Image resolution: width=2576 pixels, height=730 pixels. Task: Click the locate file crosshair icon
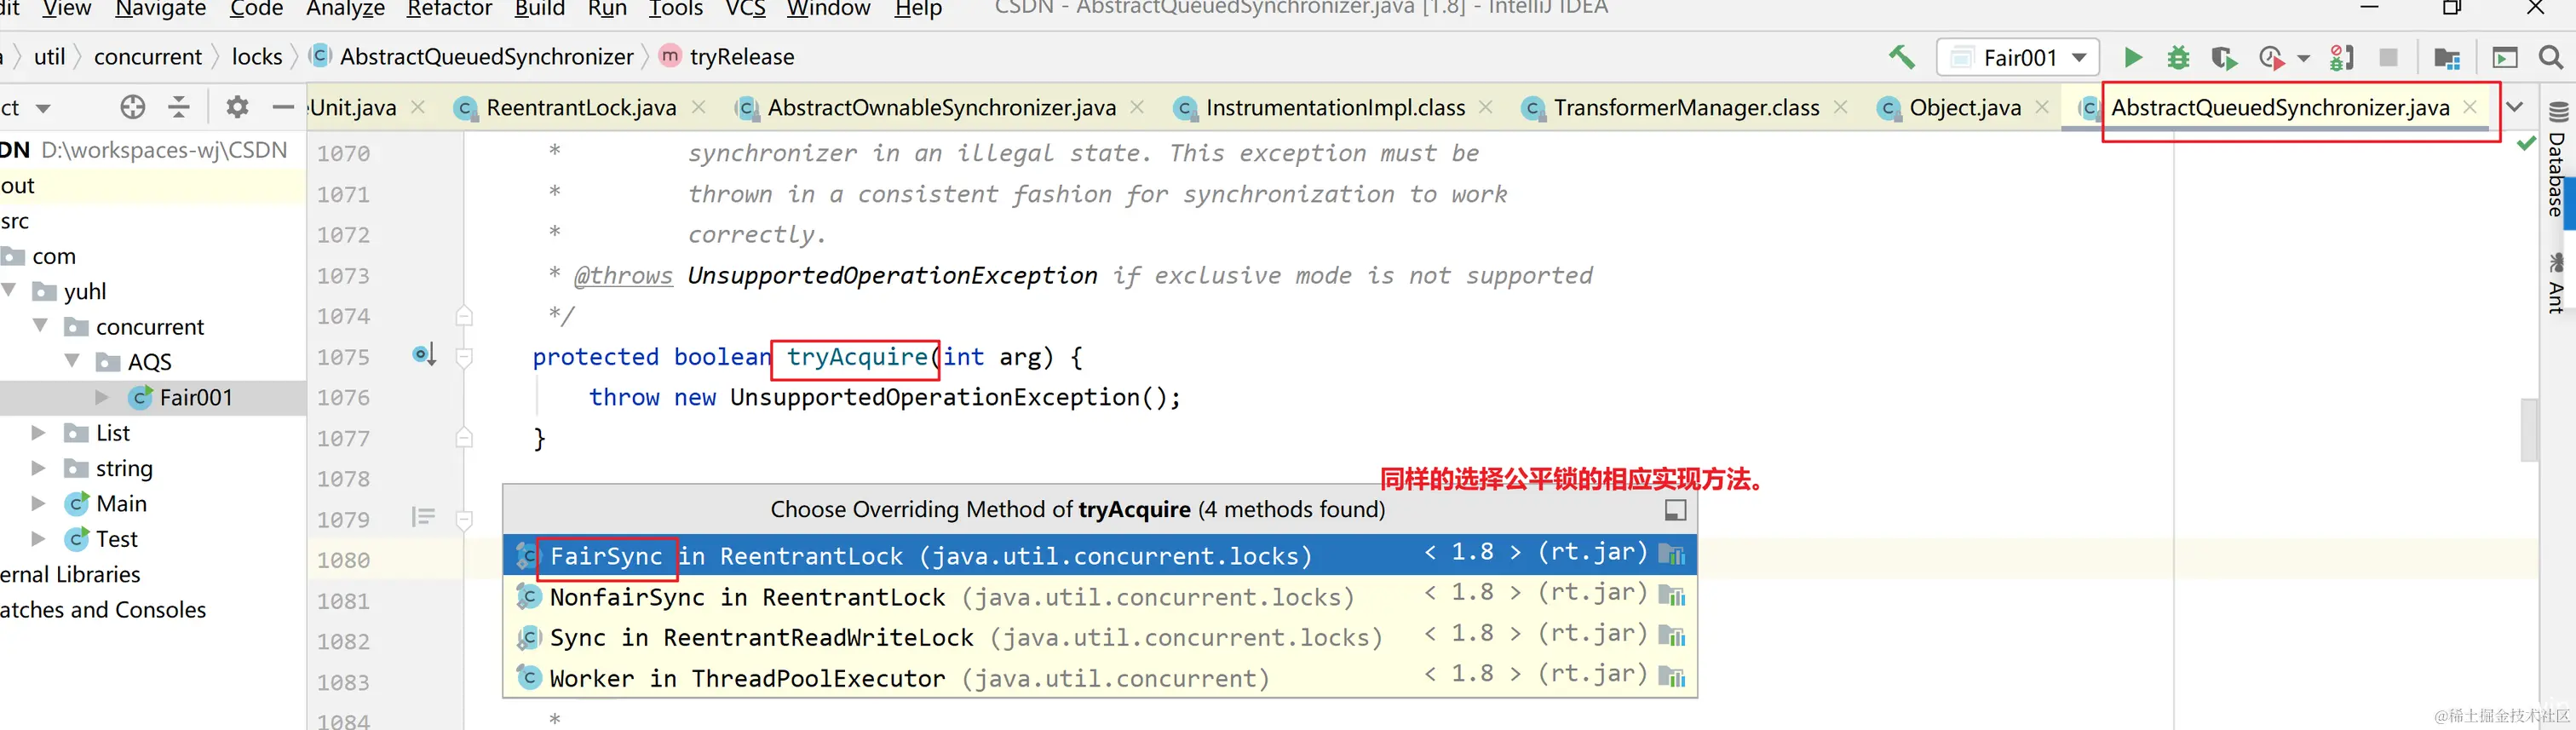(x=133, y=106)
